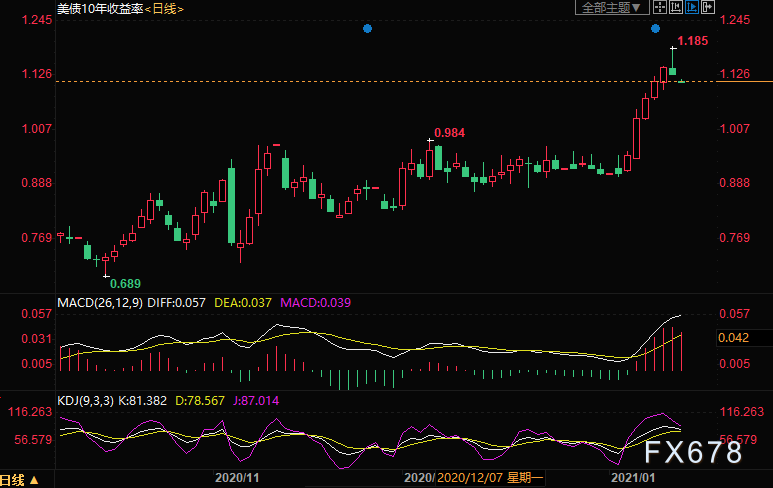The image size is (773, 488).
Task: Click the KDJ(9,3,3) indicator label
Action: (x=85, y=401)
